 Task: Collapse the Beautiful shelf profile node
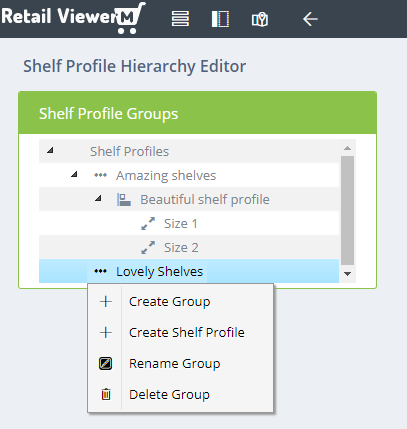point(98,198)
